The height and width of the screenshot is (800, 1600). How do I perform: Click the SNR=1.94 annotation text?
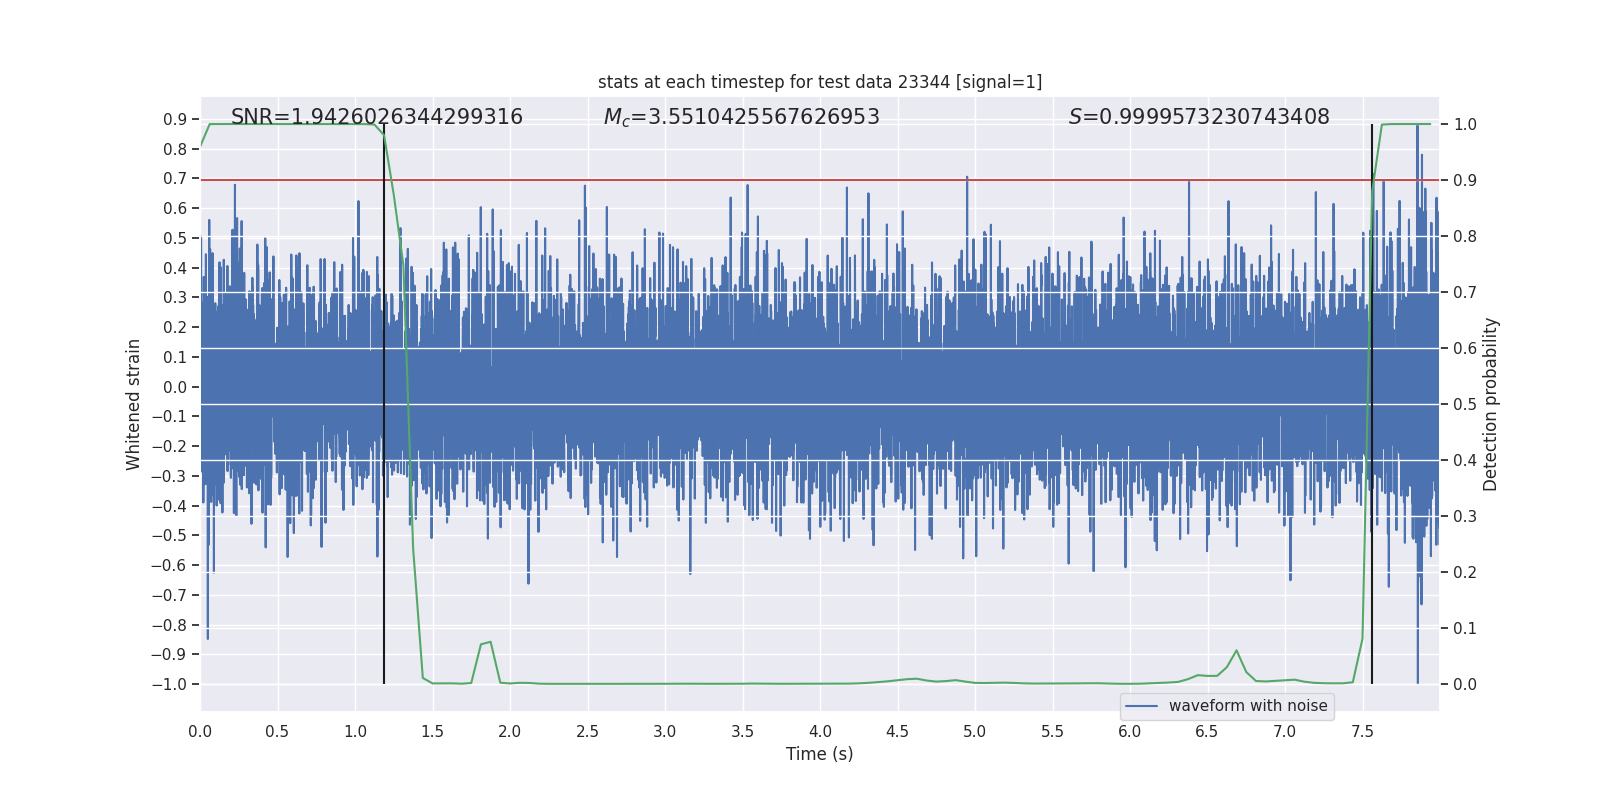pos(377,117)
